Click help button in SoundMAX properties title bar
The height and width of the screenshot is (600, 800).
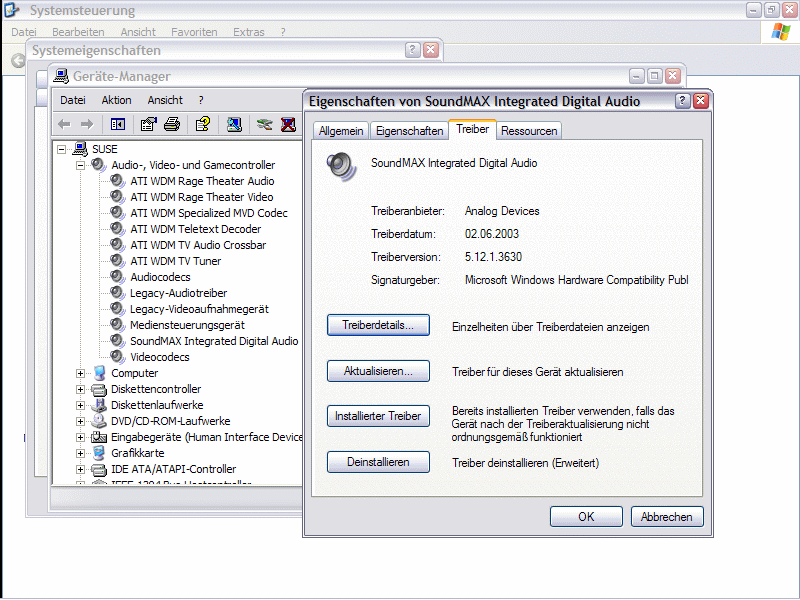coord(683,101)
